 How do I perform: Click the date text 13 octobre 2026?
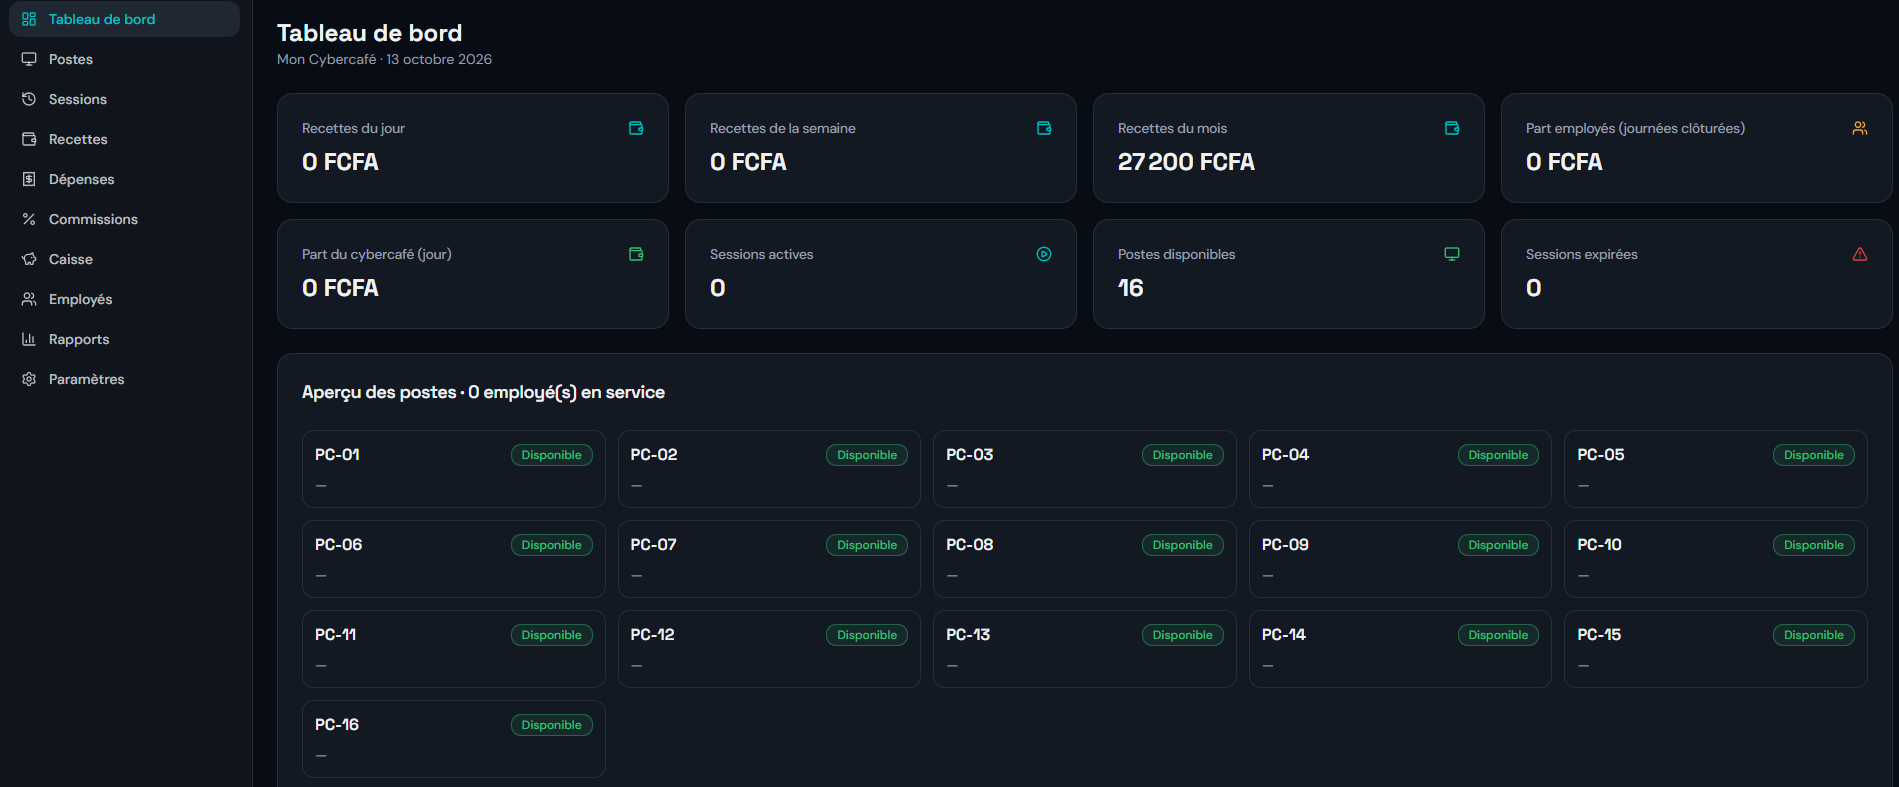tap(439, 59)
